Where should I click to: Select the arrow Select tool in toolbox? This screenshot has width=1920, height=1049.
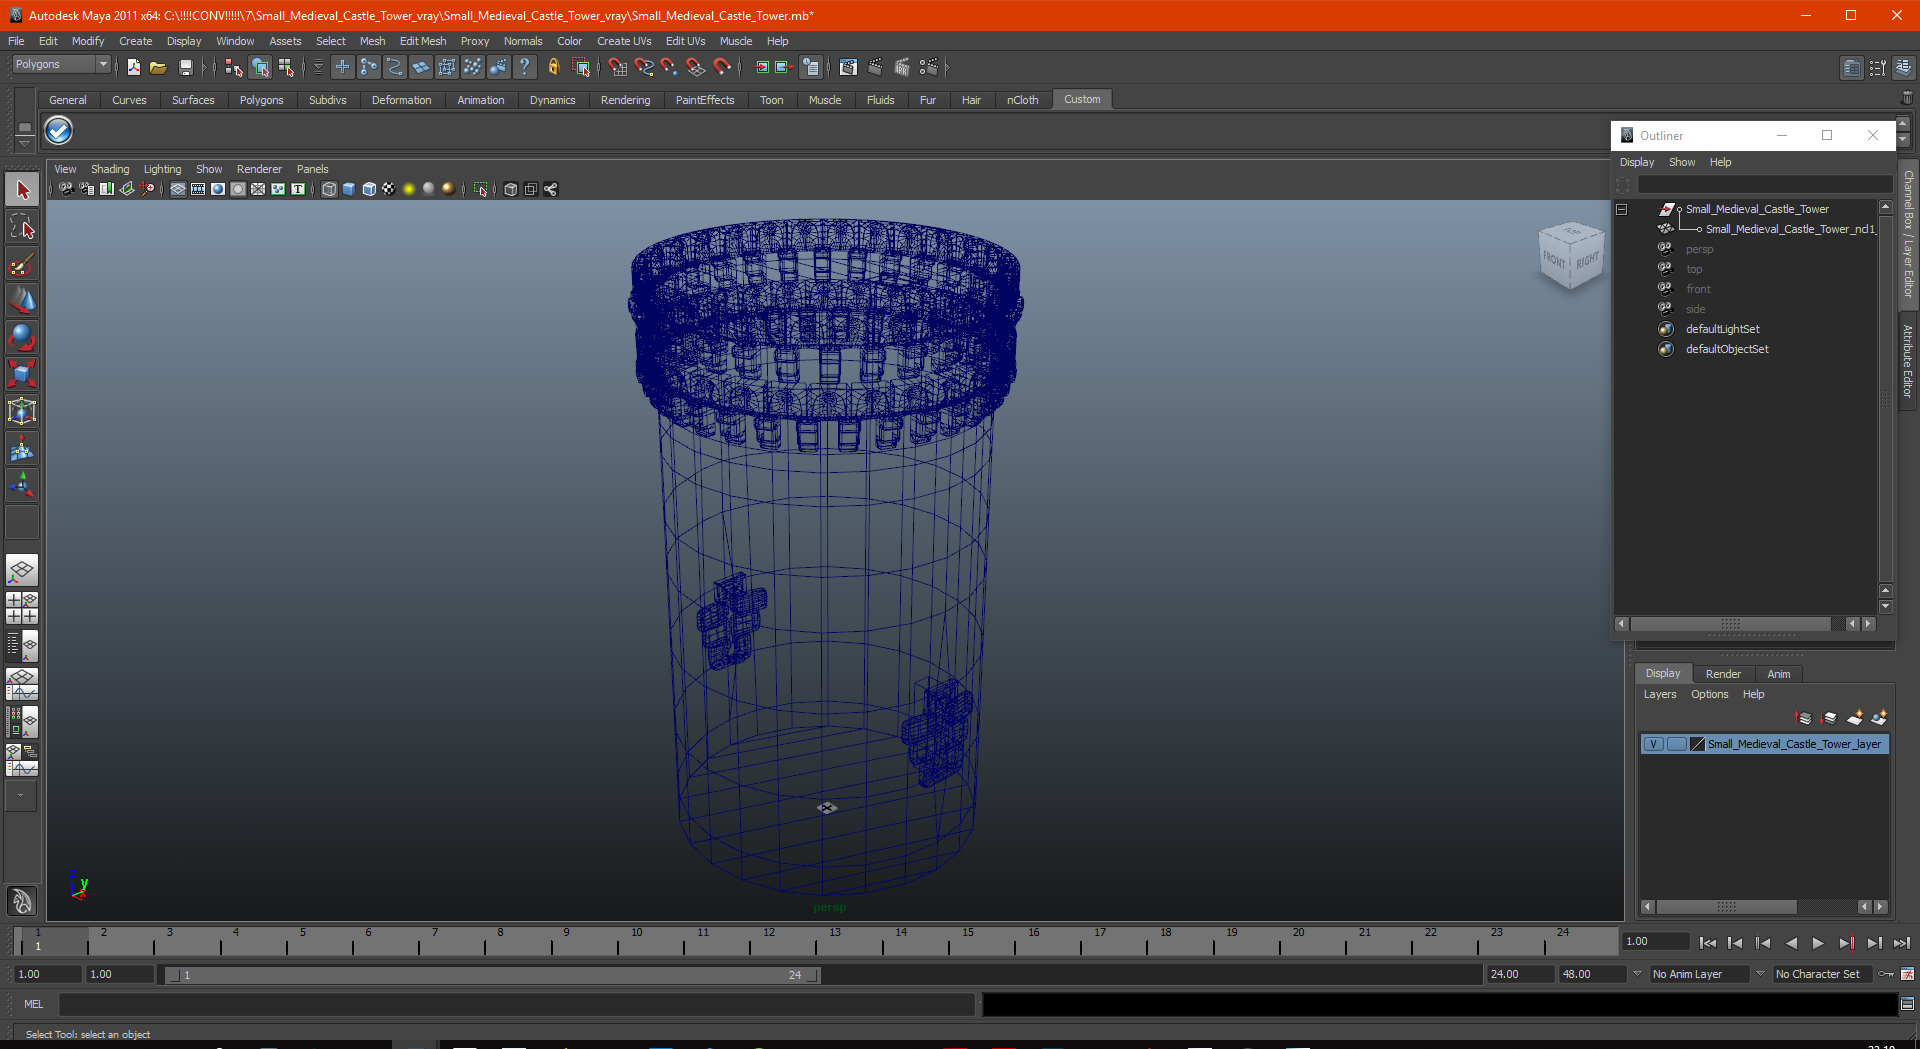pyautogui.click(x=22, y=190)
